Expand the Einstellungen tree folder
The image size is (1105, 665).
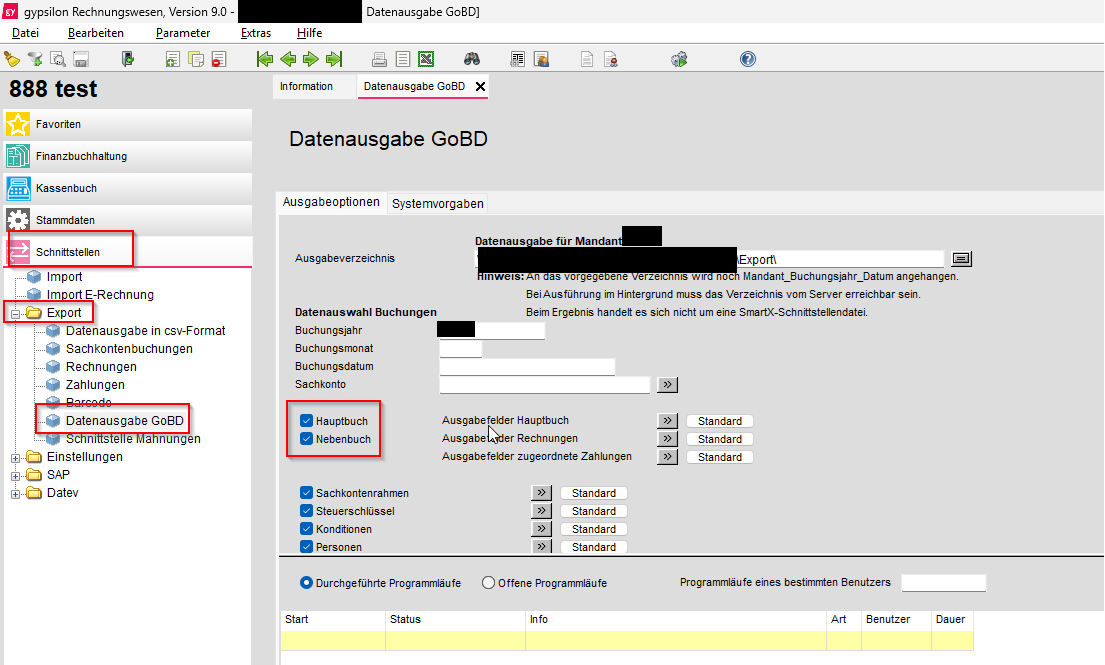tap(15, 458)
